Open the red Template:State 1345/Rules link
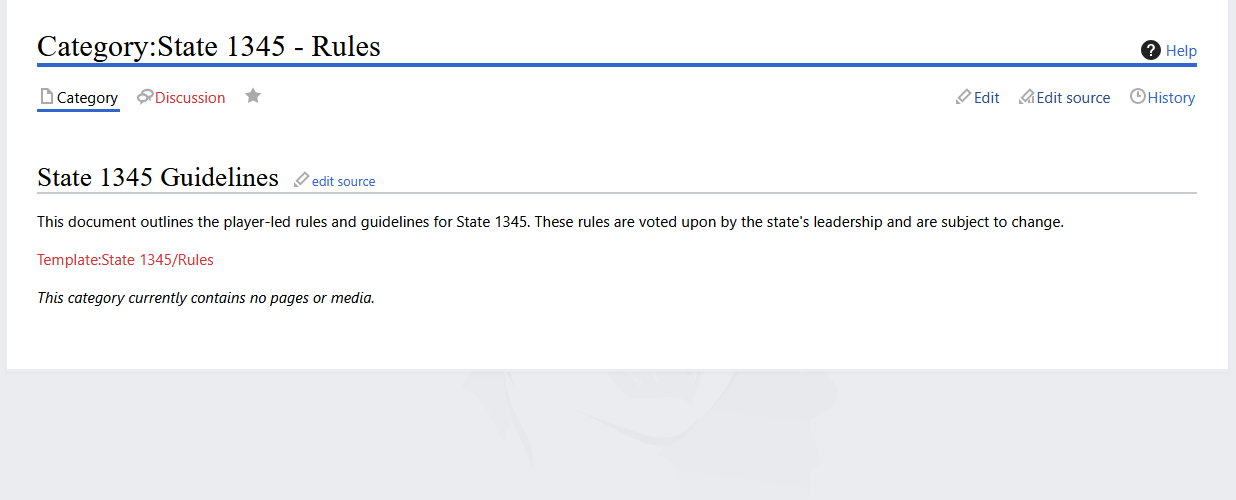The width and height of the screenshot is (1236, 500). pos(125,260)
